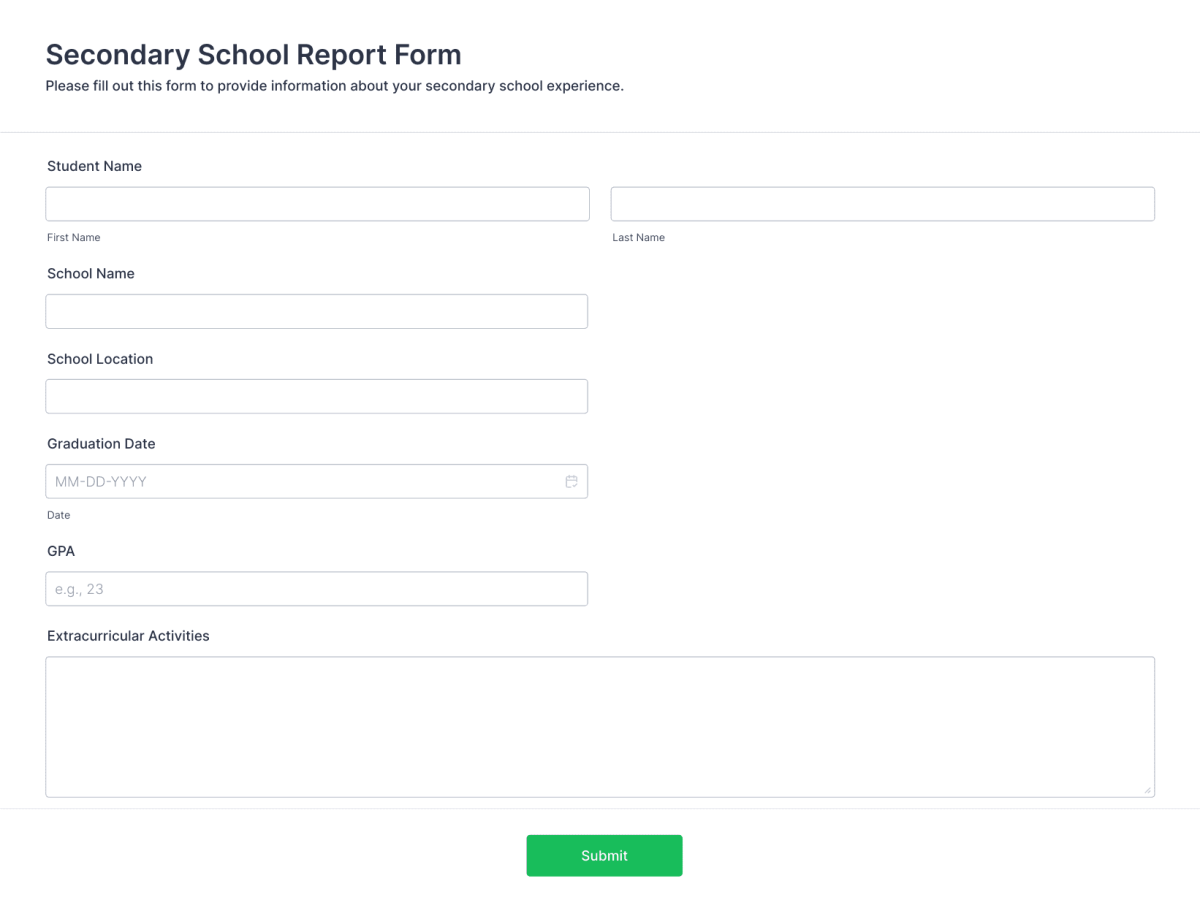Click the GPA field label
Image resolution: width=1200 pixels, height=911 pixels.
tap(61, 551)
